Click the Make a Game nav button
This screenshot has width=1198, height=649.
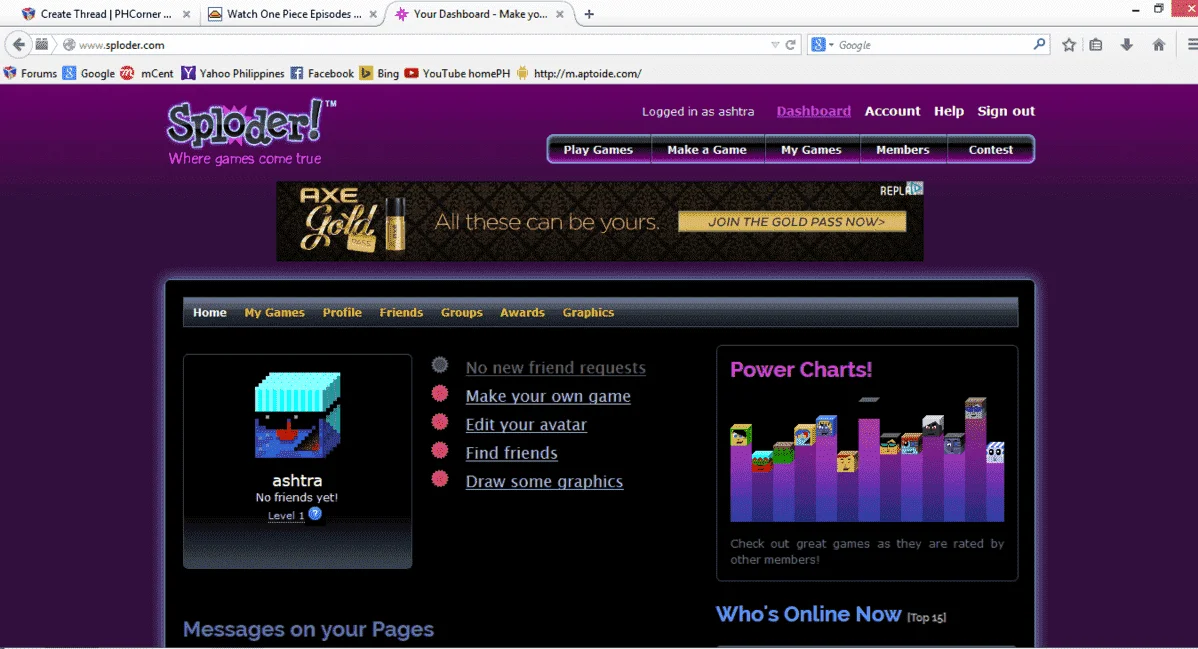[707, 150]
